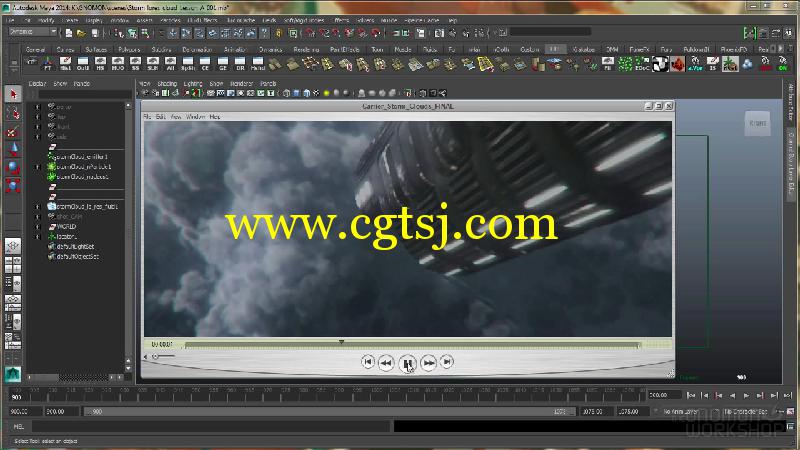Click the movie player progress bar
Screen dimensions: 800x450
pos(412,345)
